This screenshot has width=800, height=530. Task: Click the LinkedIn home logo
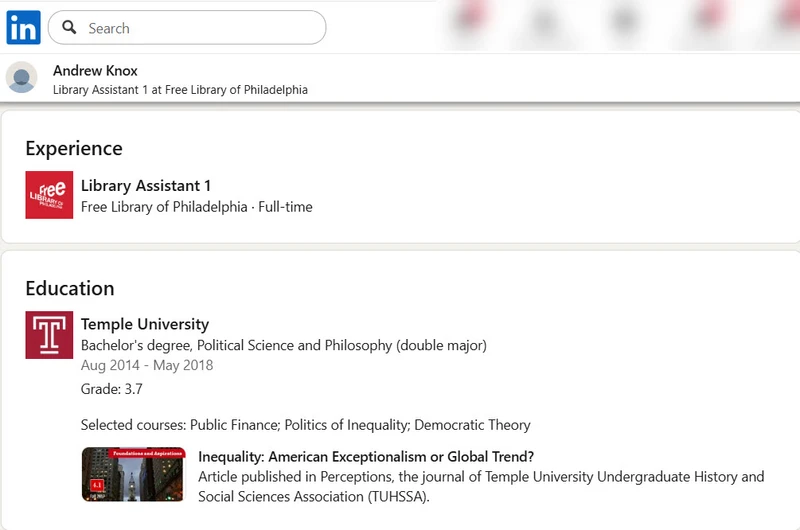[23, 28]
